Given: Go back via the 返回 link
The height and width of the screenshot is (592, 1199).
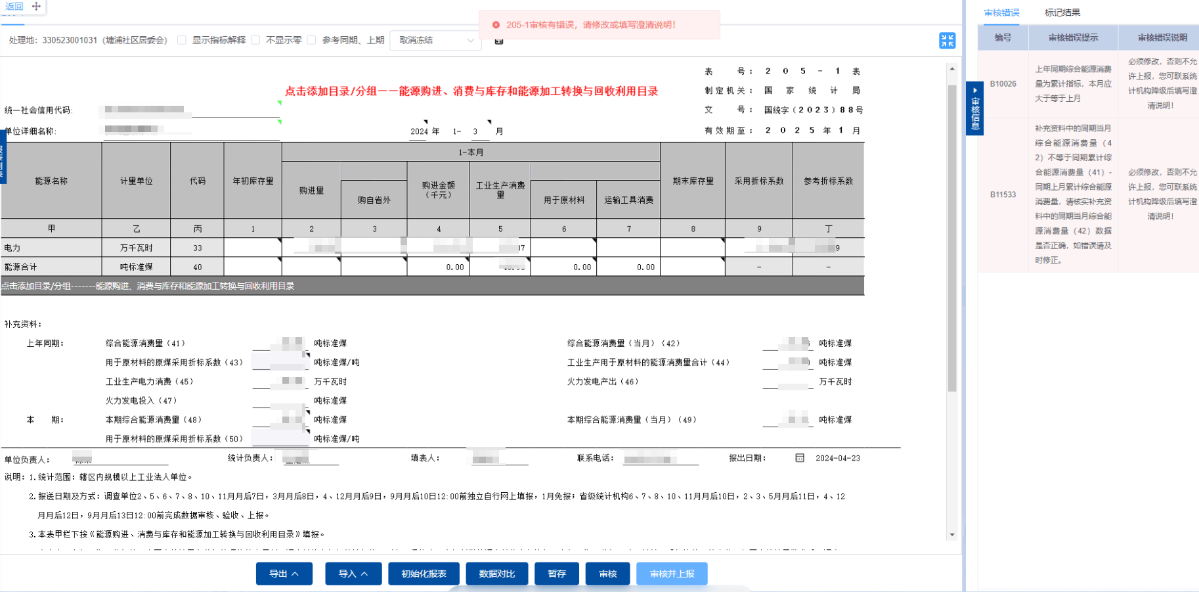Looking at the screenshot, I should tap(13, 6).
